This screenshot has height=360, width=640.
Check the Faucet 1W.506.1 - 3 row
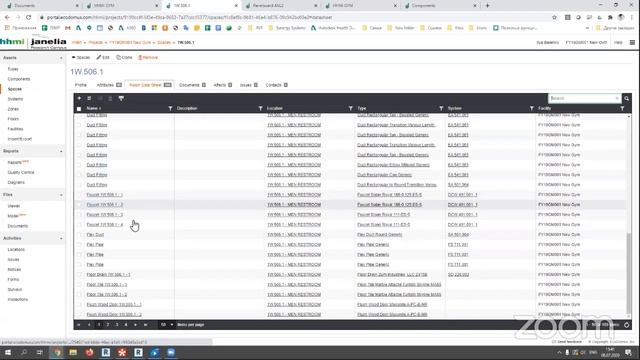click(79, 215)
